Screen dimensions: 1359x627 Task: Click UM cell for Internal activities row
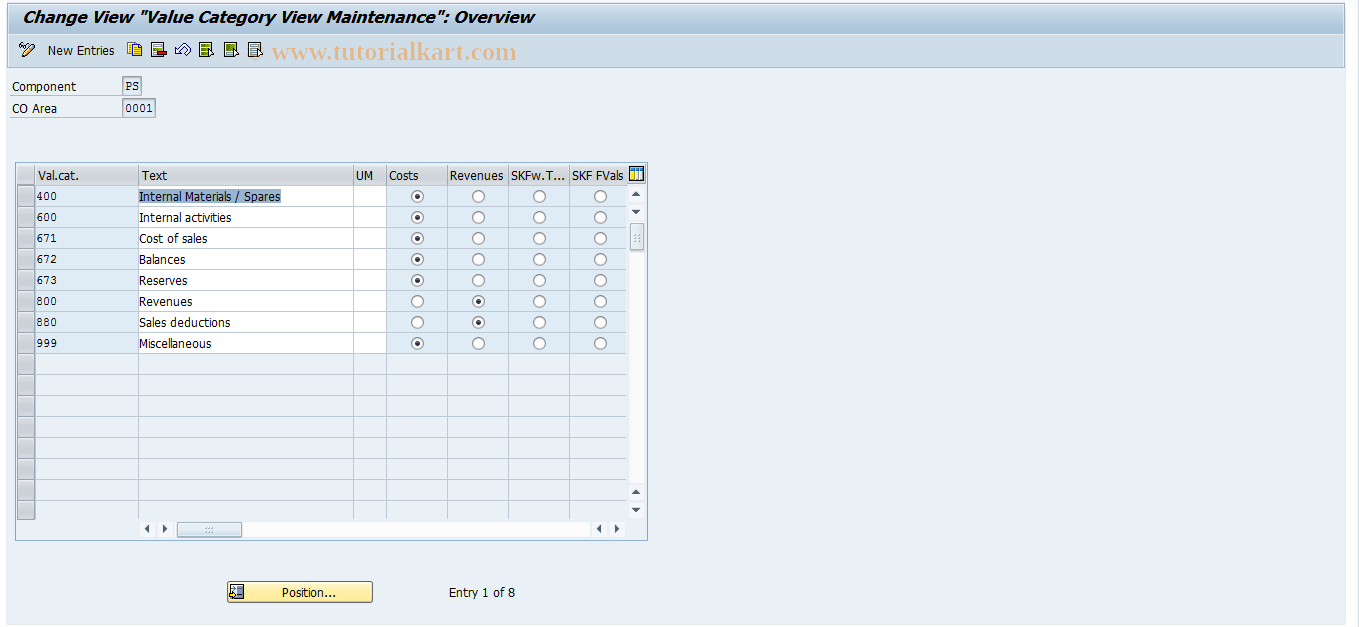(370, 217)
